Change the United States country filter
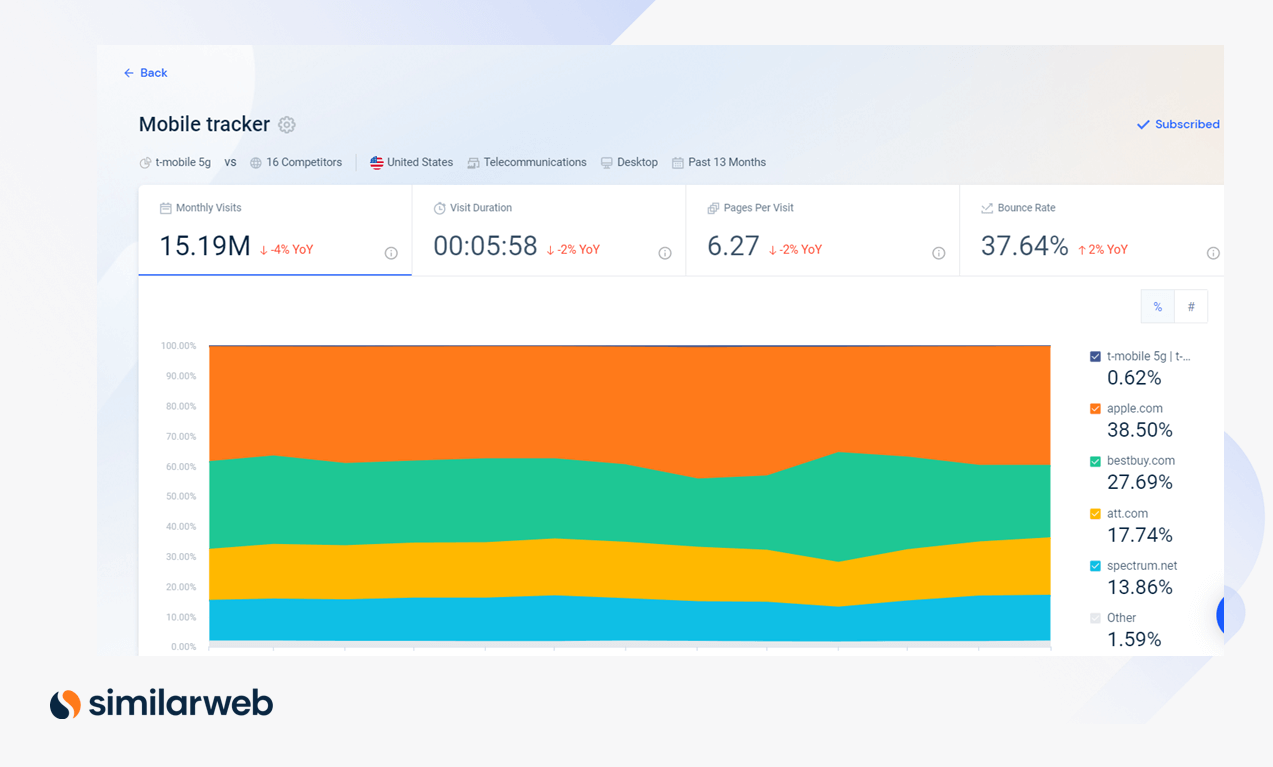The width and height of the screenshot is (1273, 767). (x=411, y=162)
